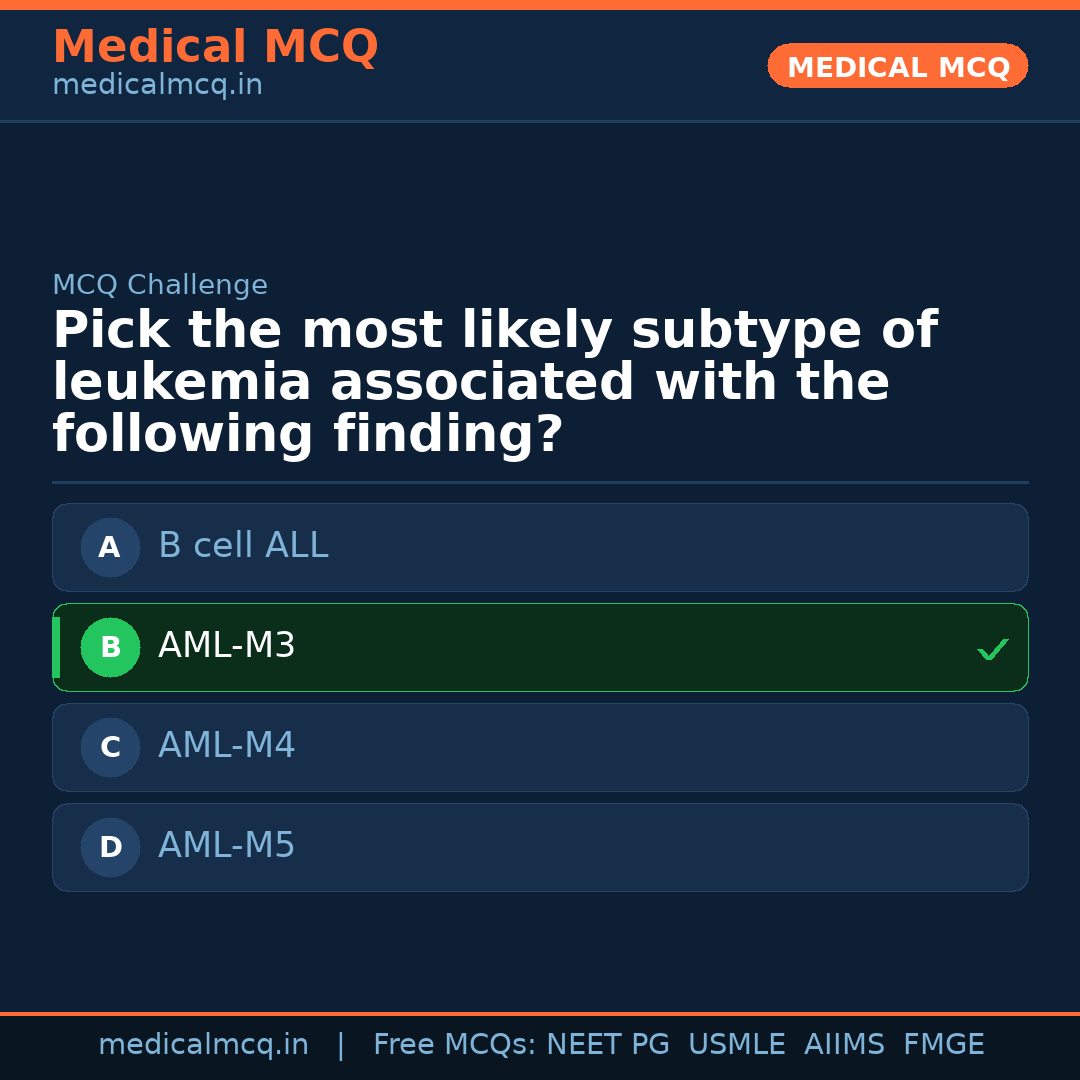Click the green checkmark on AML-M3
The image size is (1080, 1080).
pyautogui.click(x=993, y=649)
